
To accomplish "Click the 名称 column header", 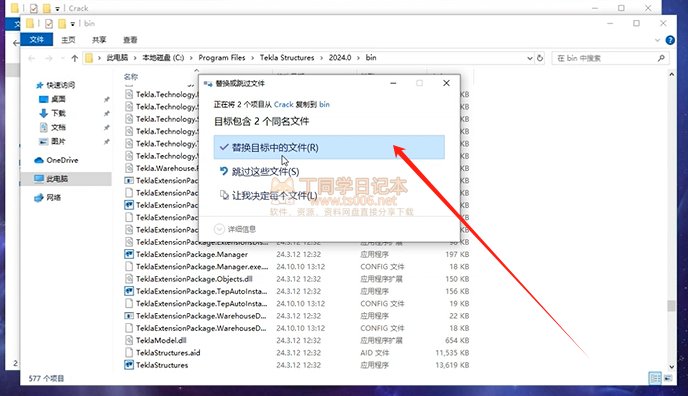I will [x=131, y=77].
